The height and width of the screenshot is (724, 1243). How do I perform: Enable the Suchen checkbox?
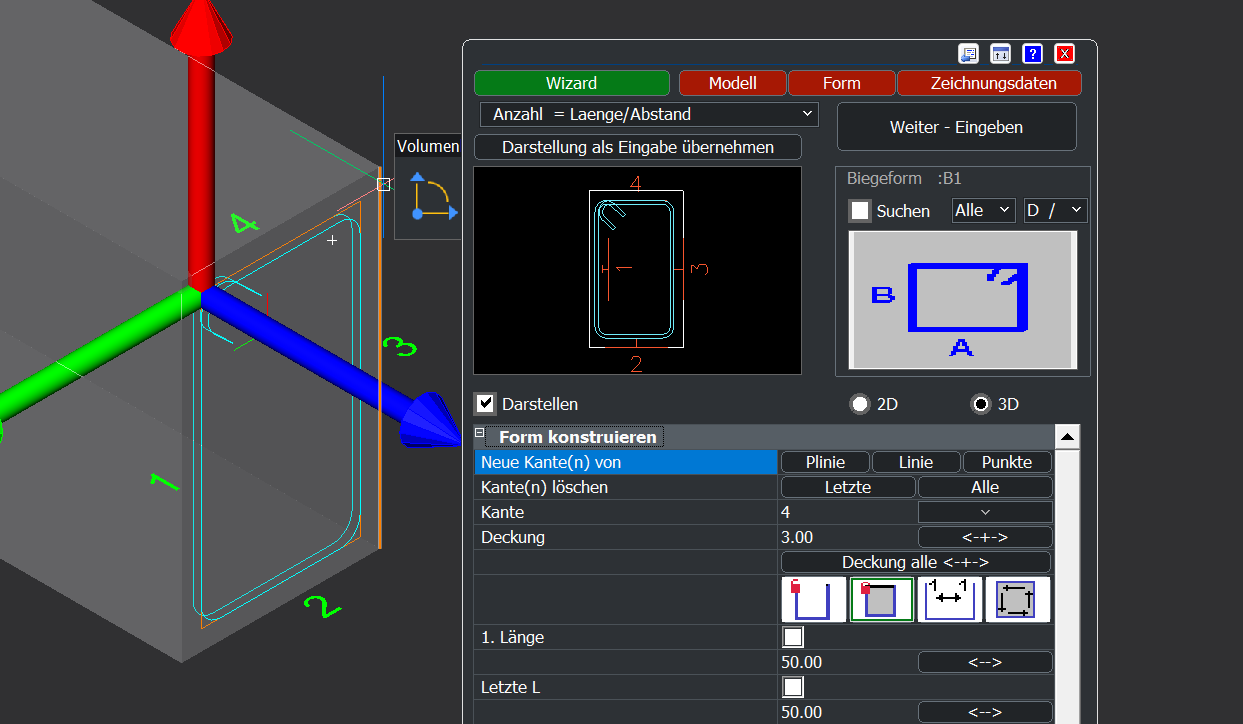pos(860,211)
